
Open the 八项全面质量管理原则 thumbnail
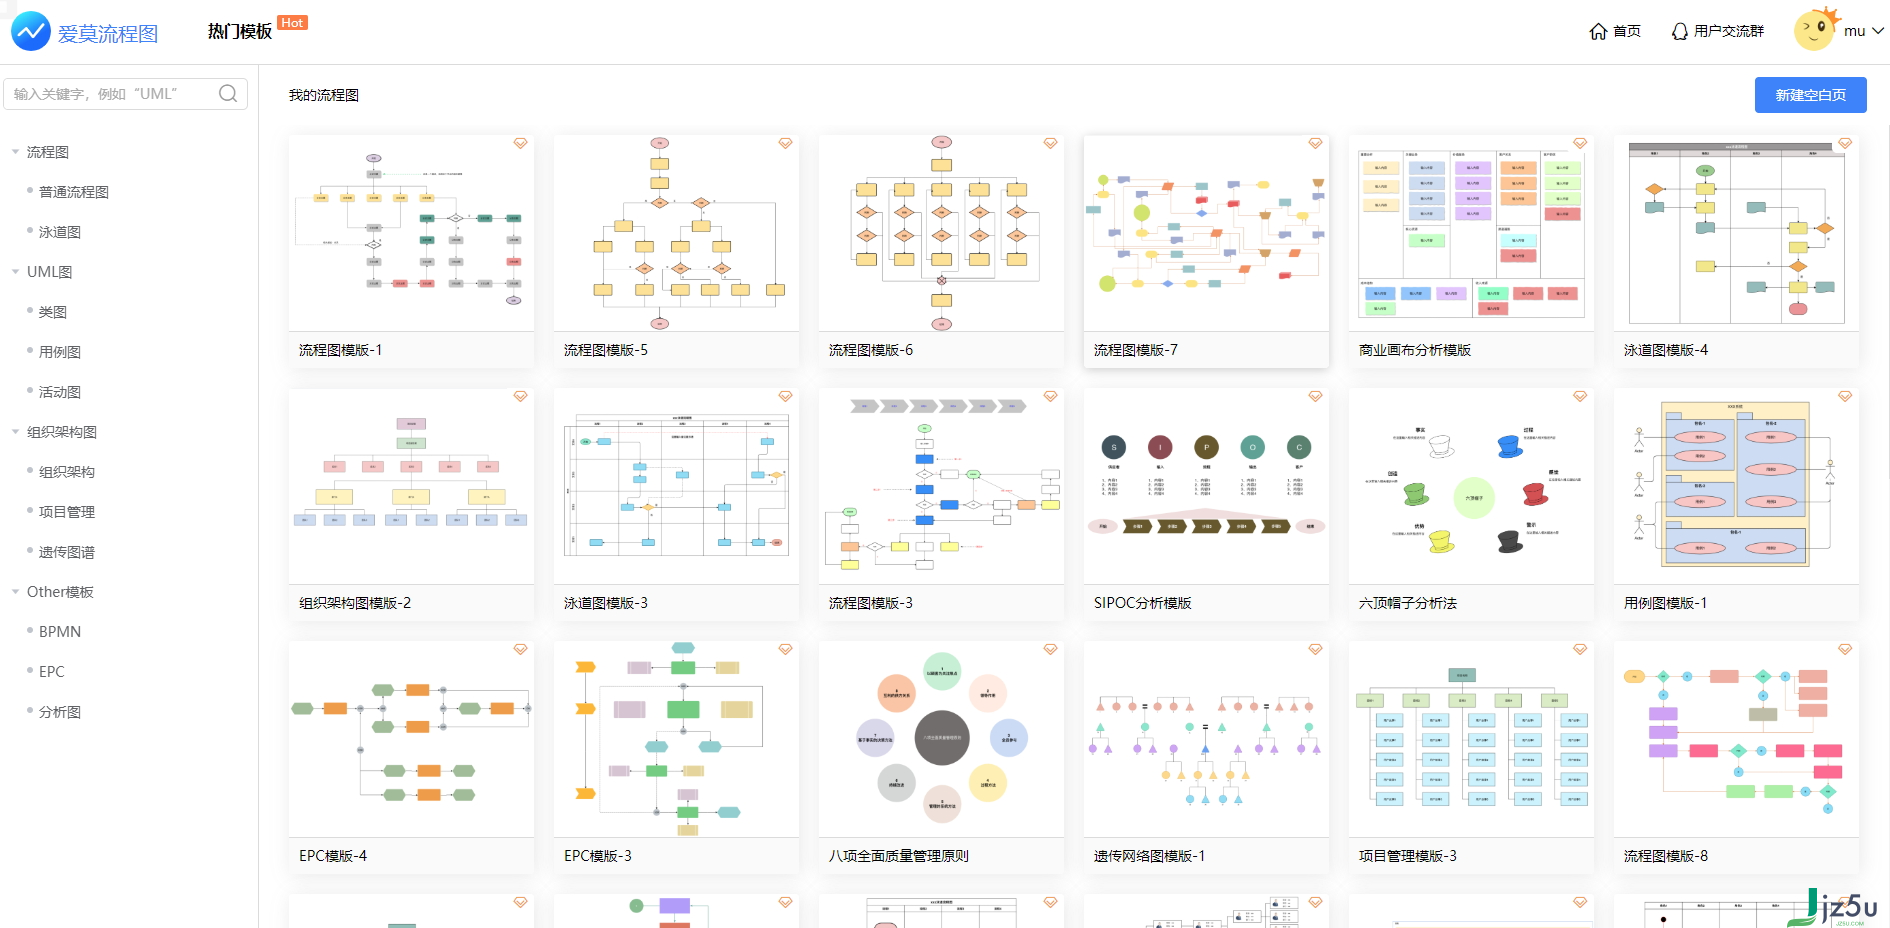(941, 739)
